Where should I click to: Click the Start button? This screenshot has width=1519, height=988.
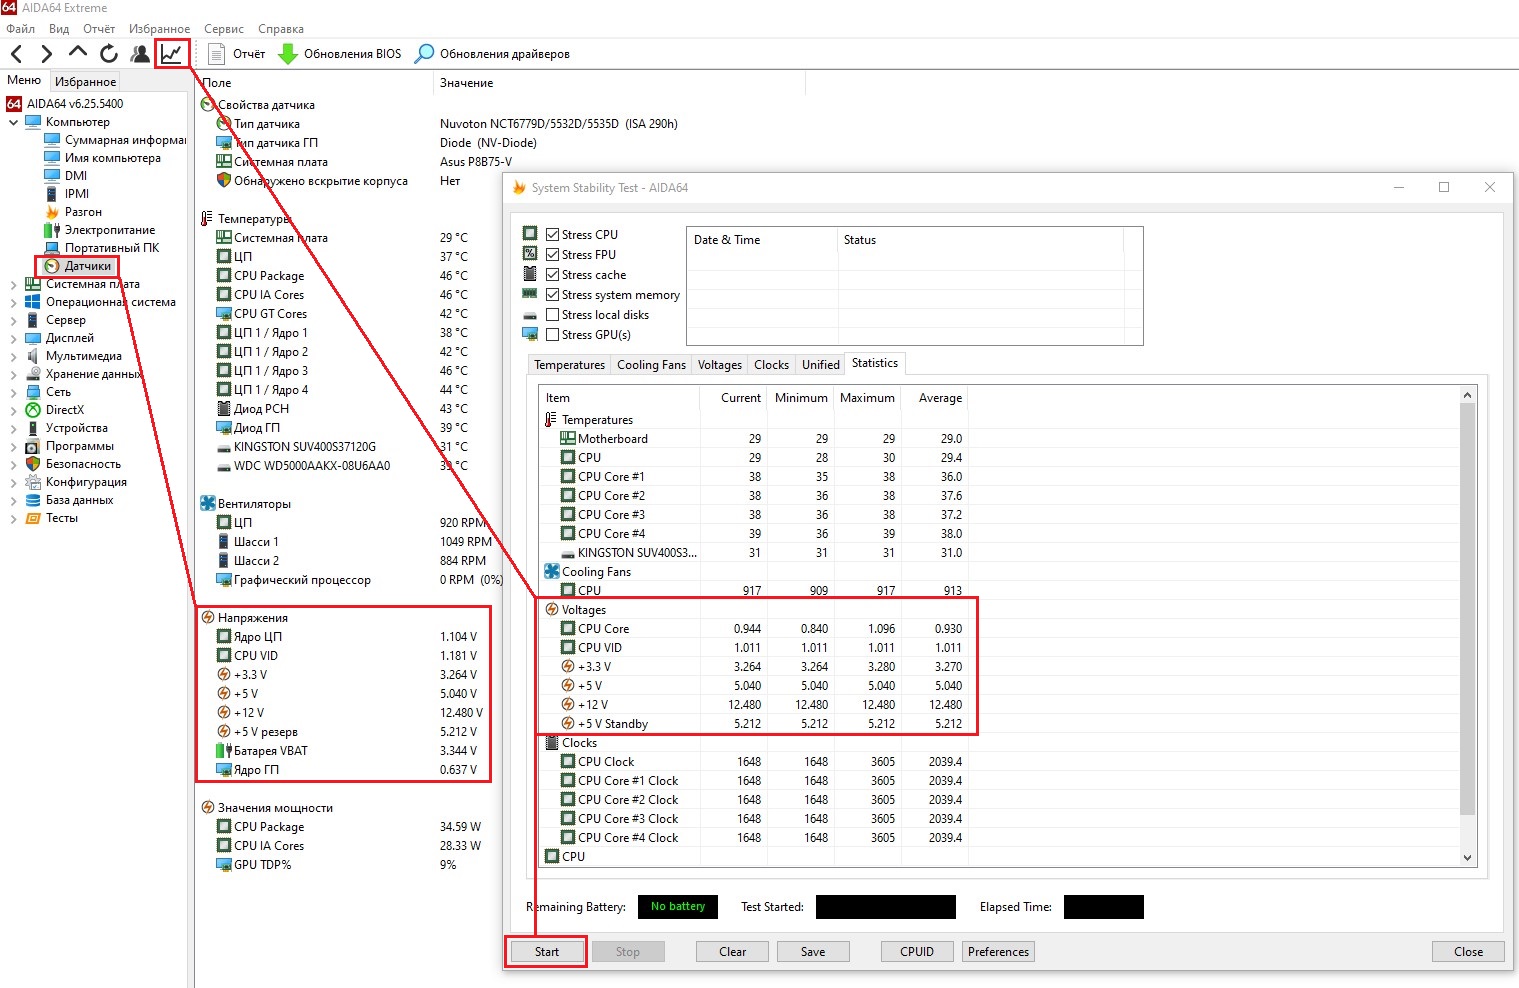point(547,952)
